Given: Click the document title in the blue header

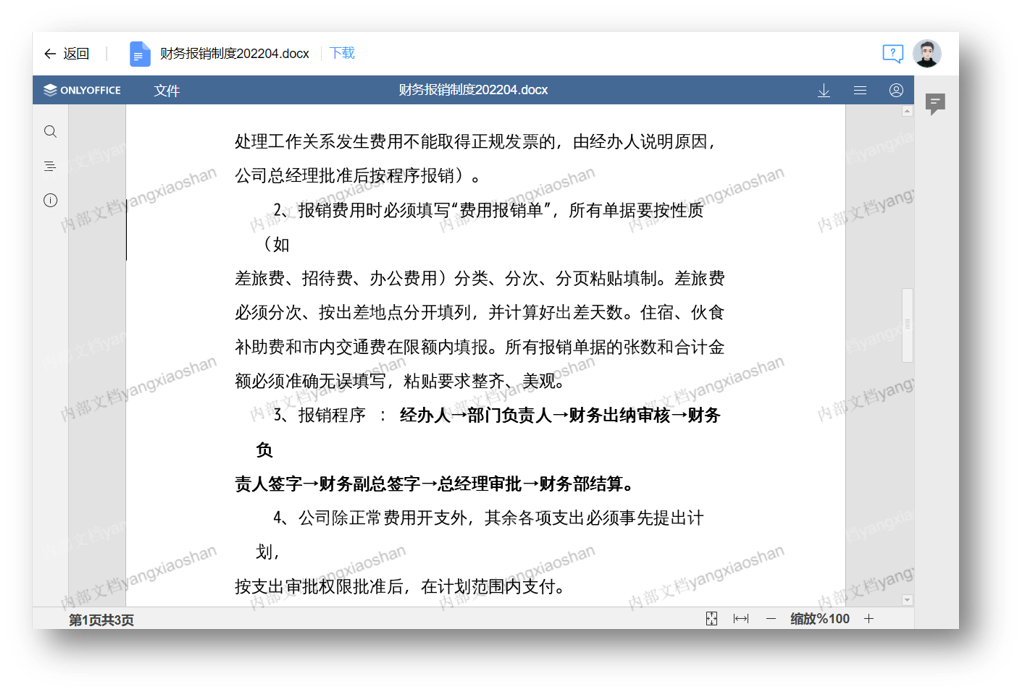Looking at the screenshot, I should [x=473, y=90].
